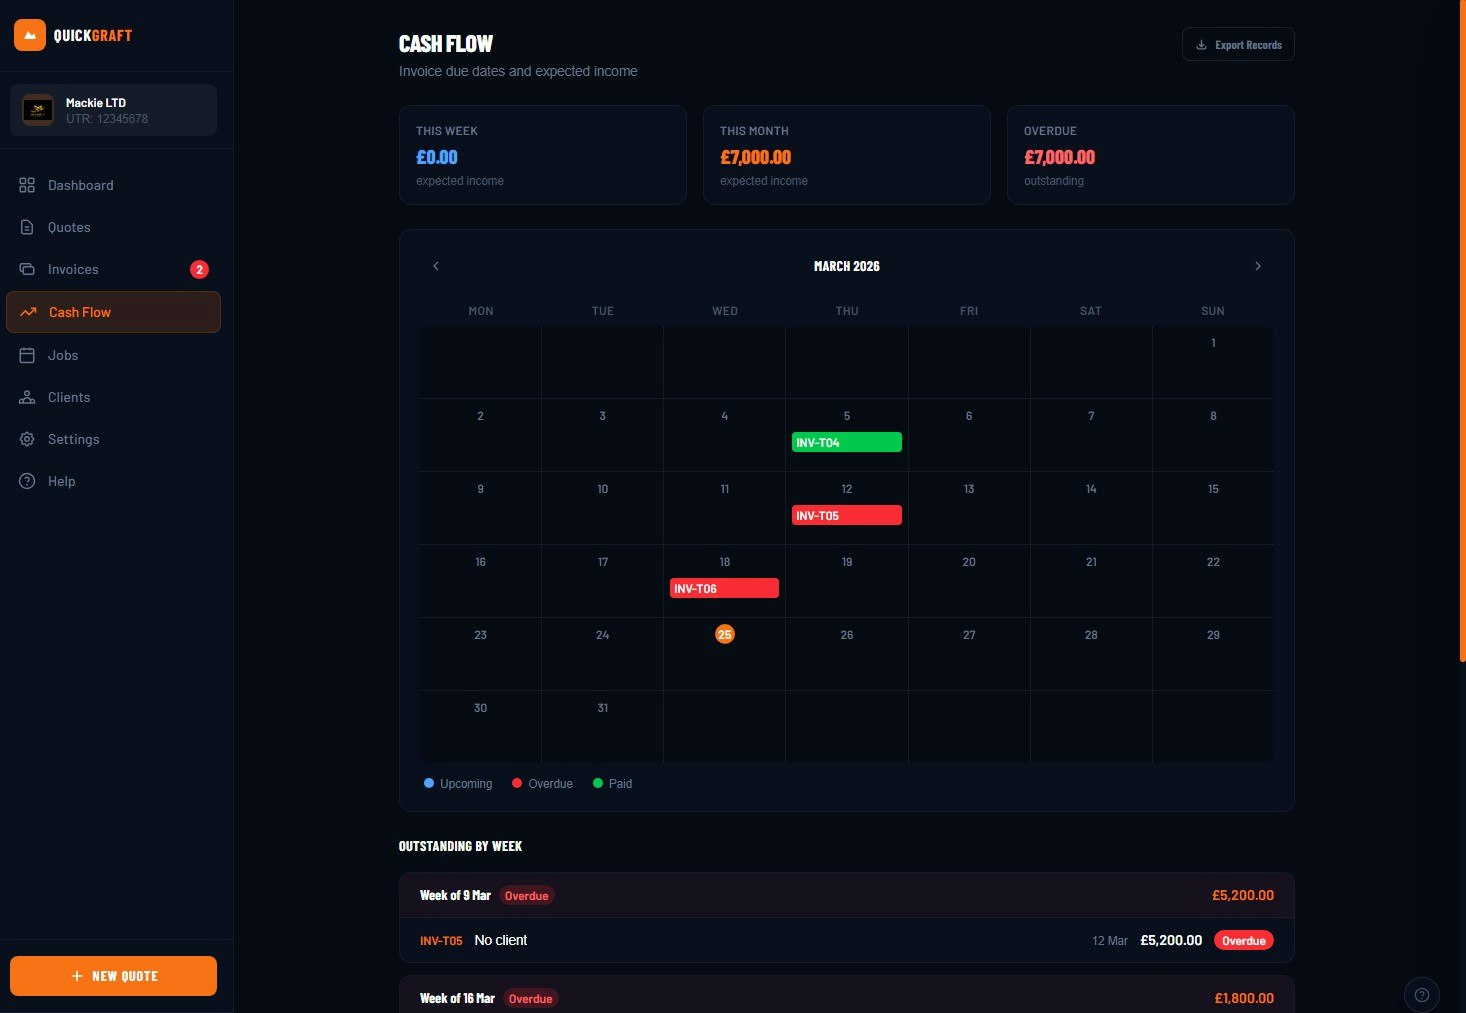
Task: Go to next month with right chevron
Action: pyautogui.click(x=1258, y=266)
